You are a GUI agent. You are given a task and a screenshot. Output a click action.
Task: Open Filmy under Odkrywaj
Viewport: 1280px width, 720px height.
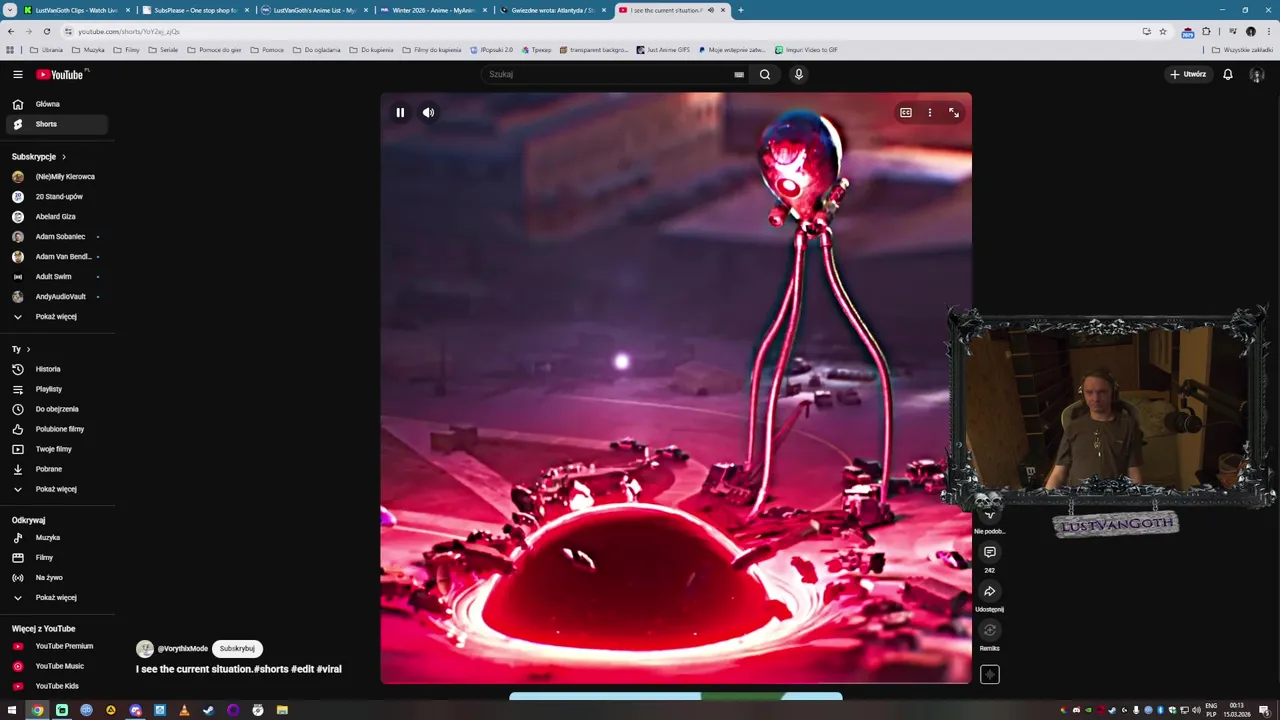57,558
